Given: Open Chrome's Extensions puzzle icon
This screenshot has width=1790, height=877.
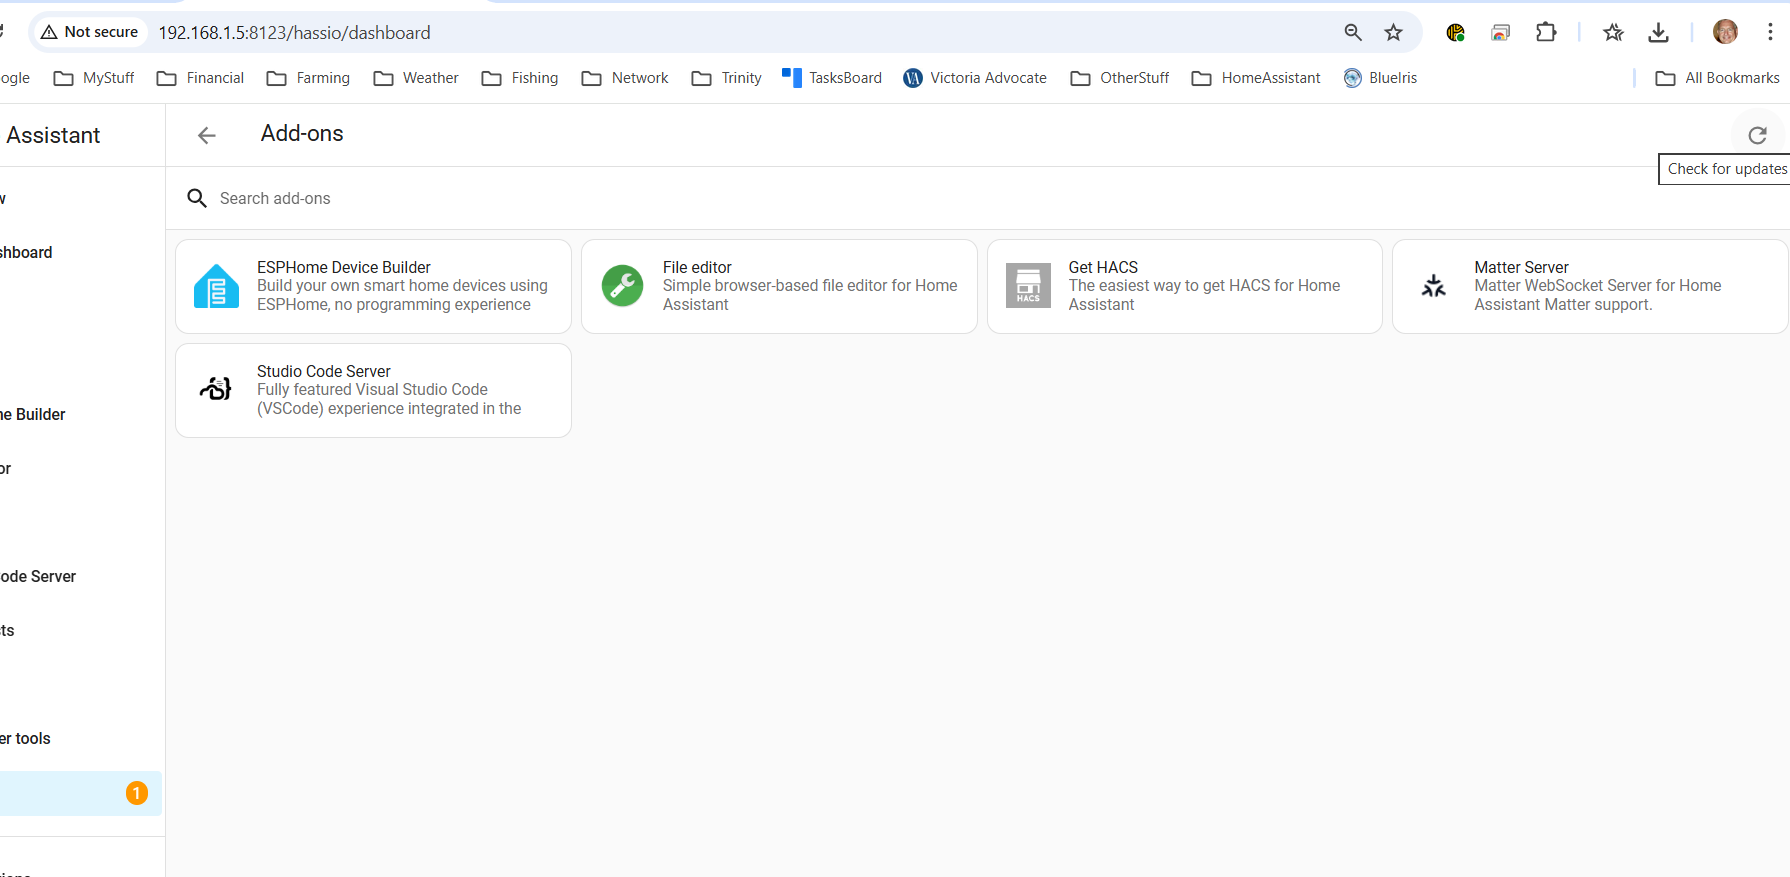Looking at the screenshot, I should [x=1546, y=33].
